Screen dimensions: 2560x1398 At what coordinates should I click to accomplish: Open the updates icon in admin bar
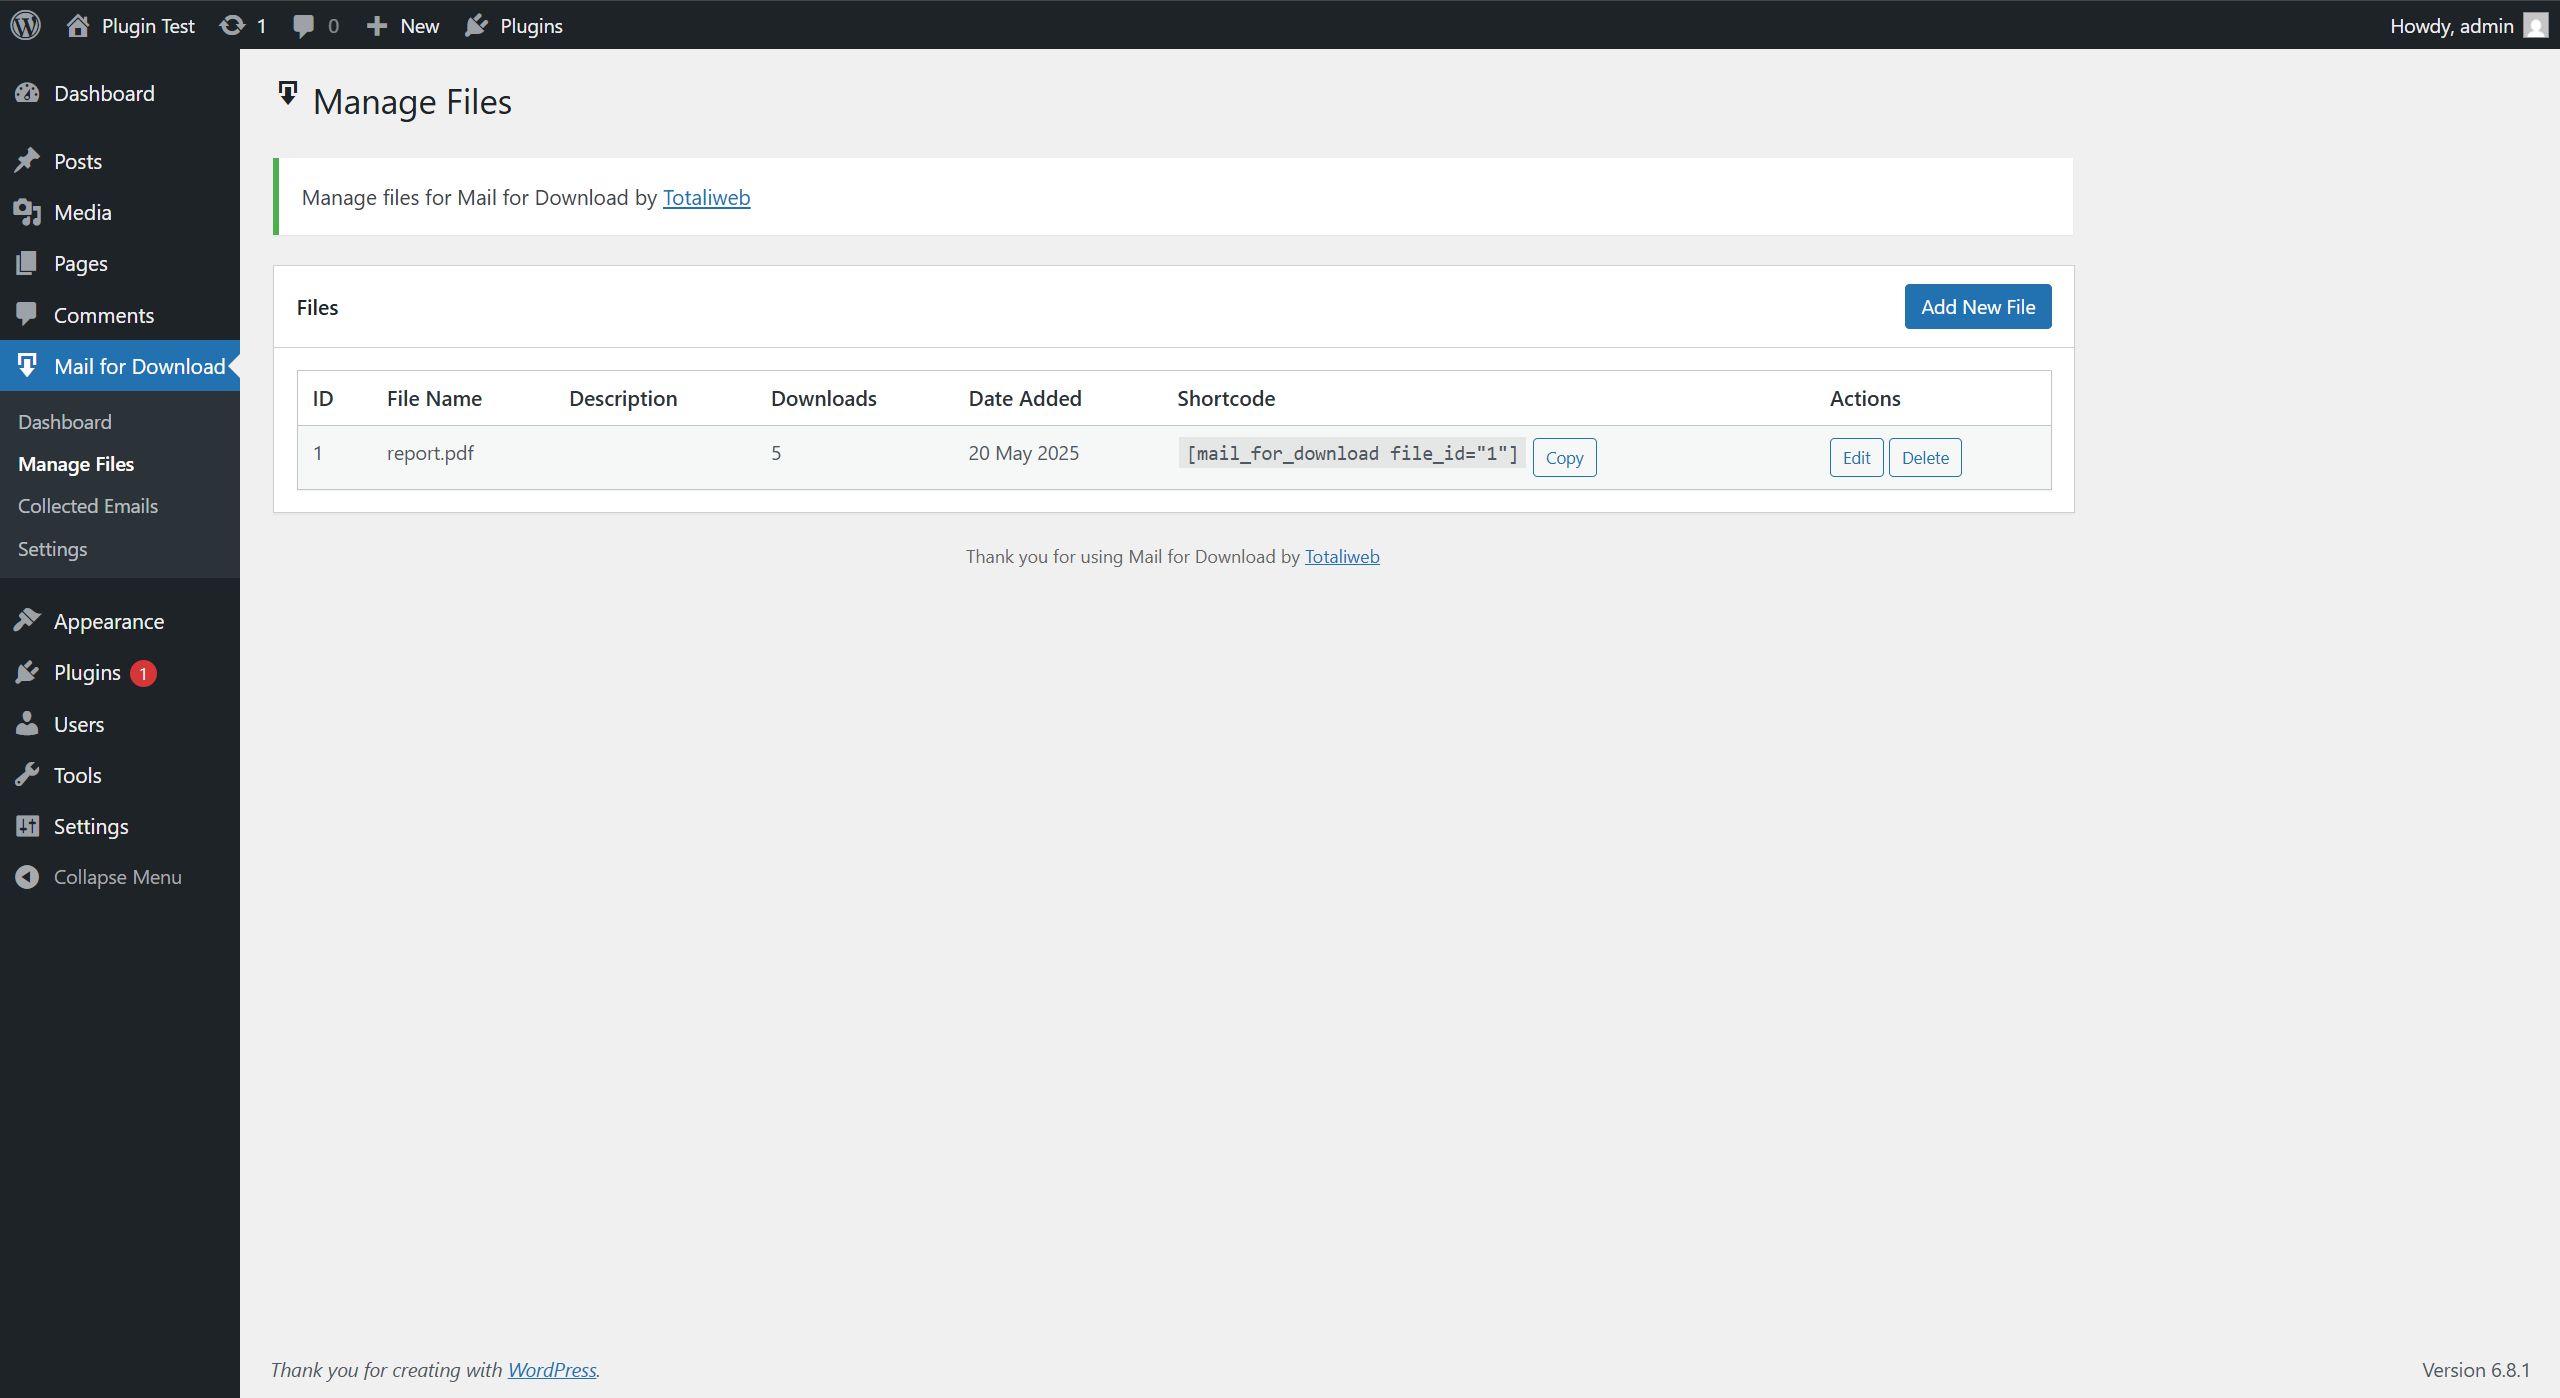click(x=232, y=25)
